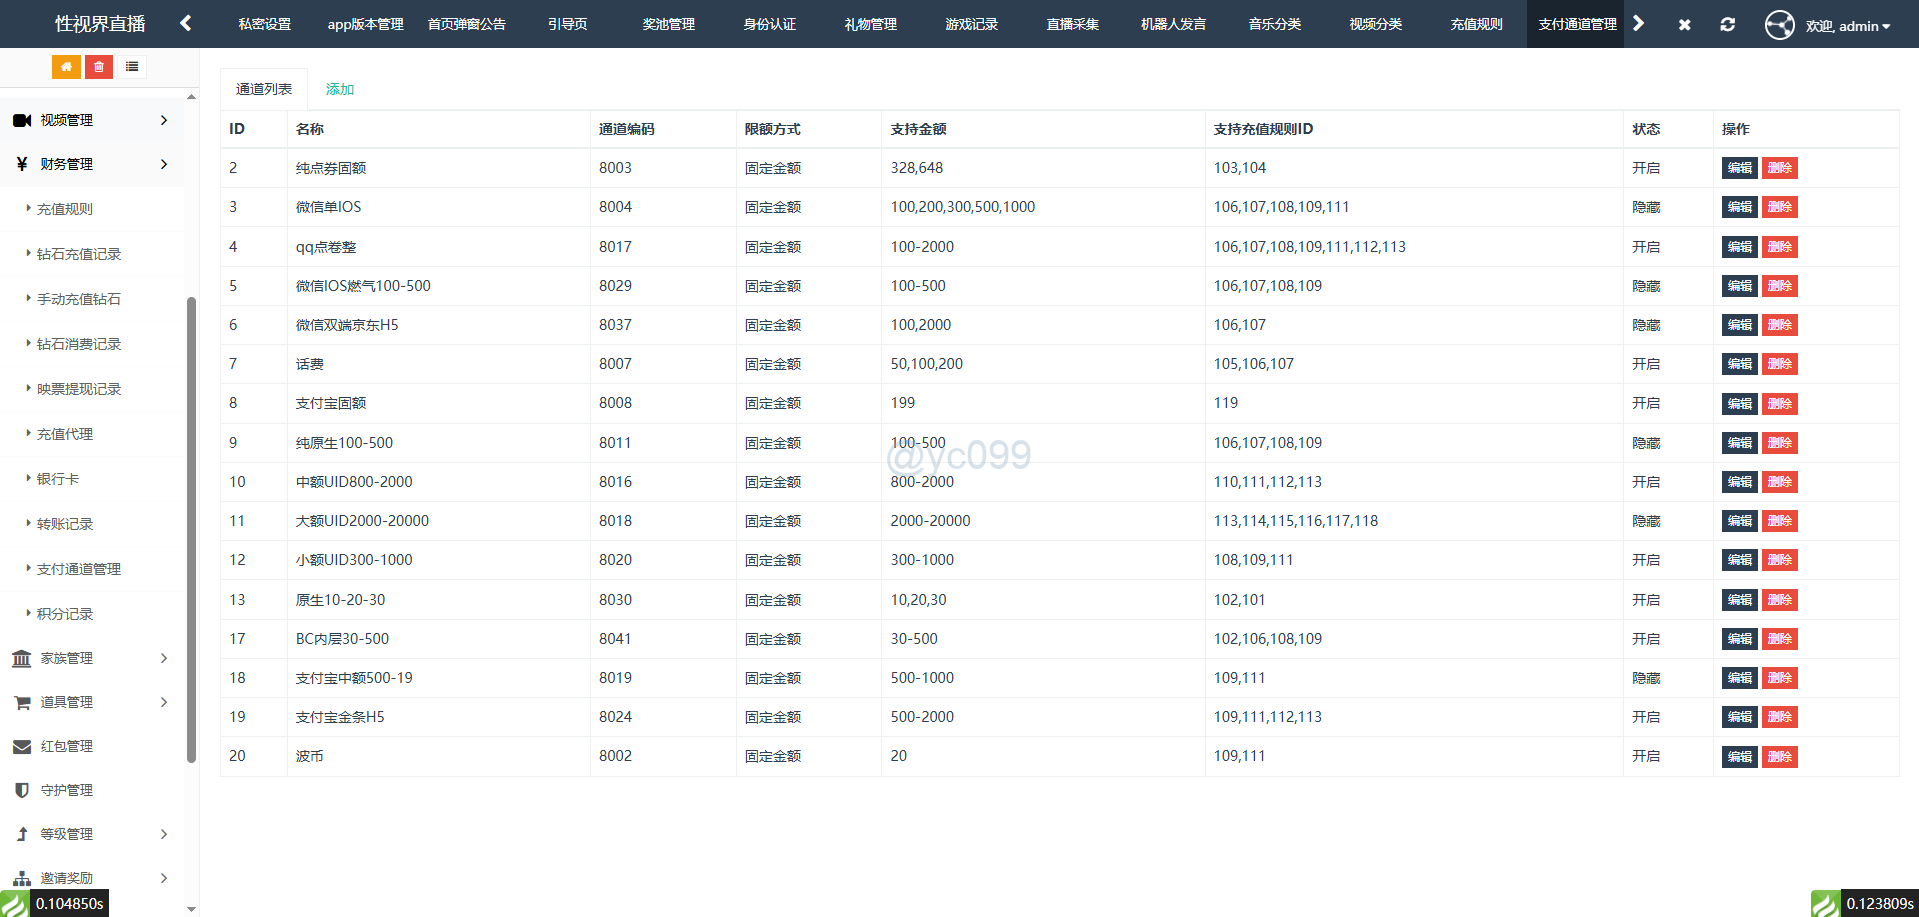Open the 充值规则 top tab
1919x917 pixels.
click(1476, 24)
